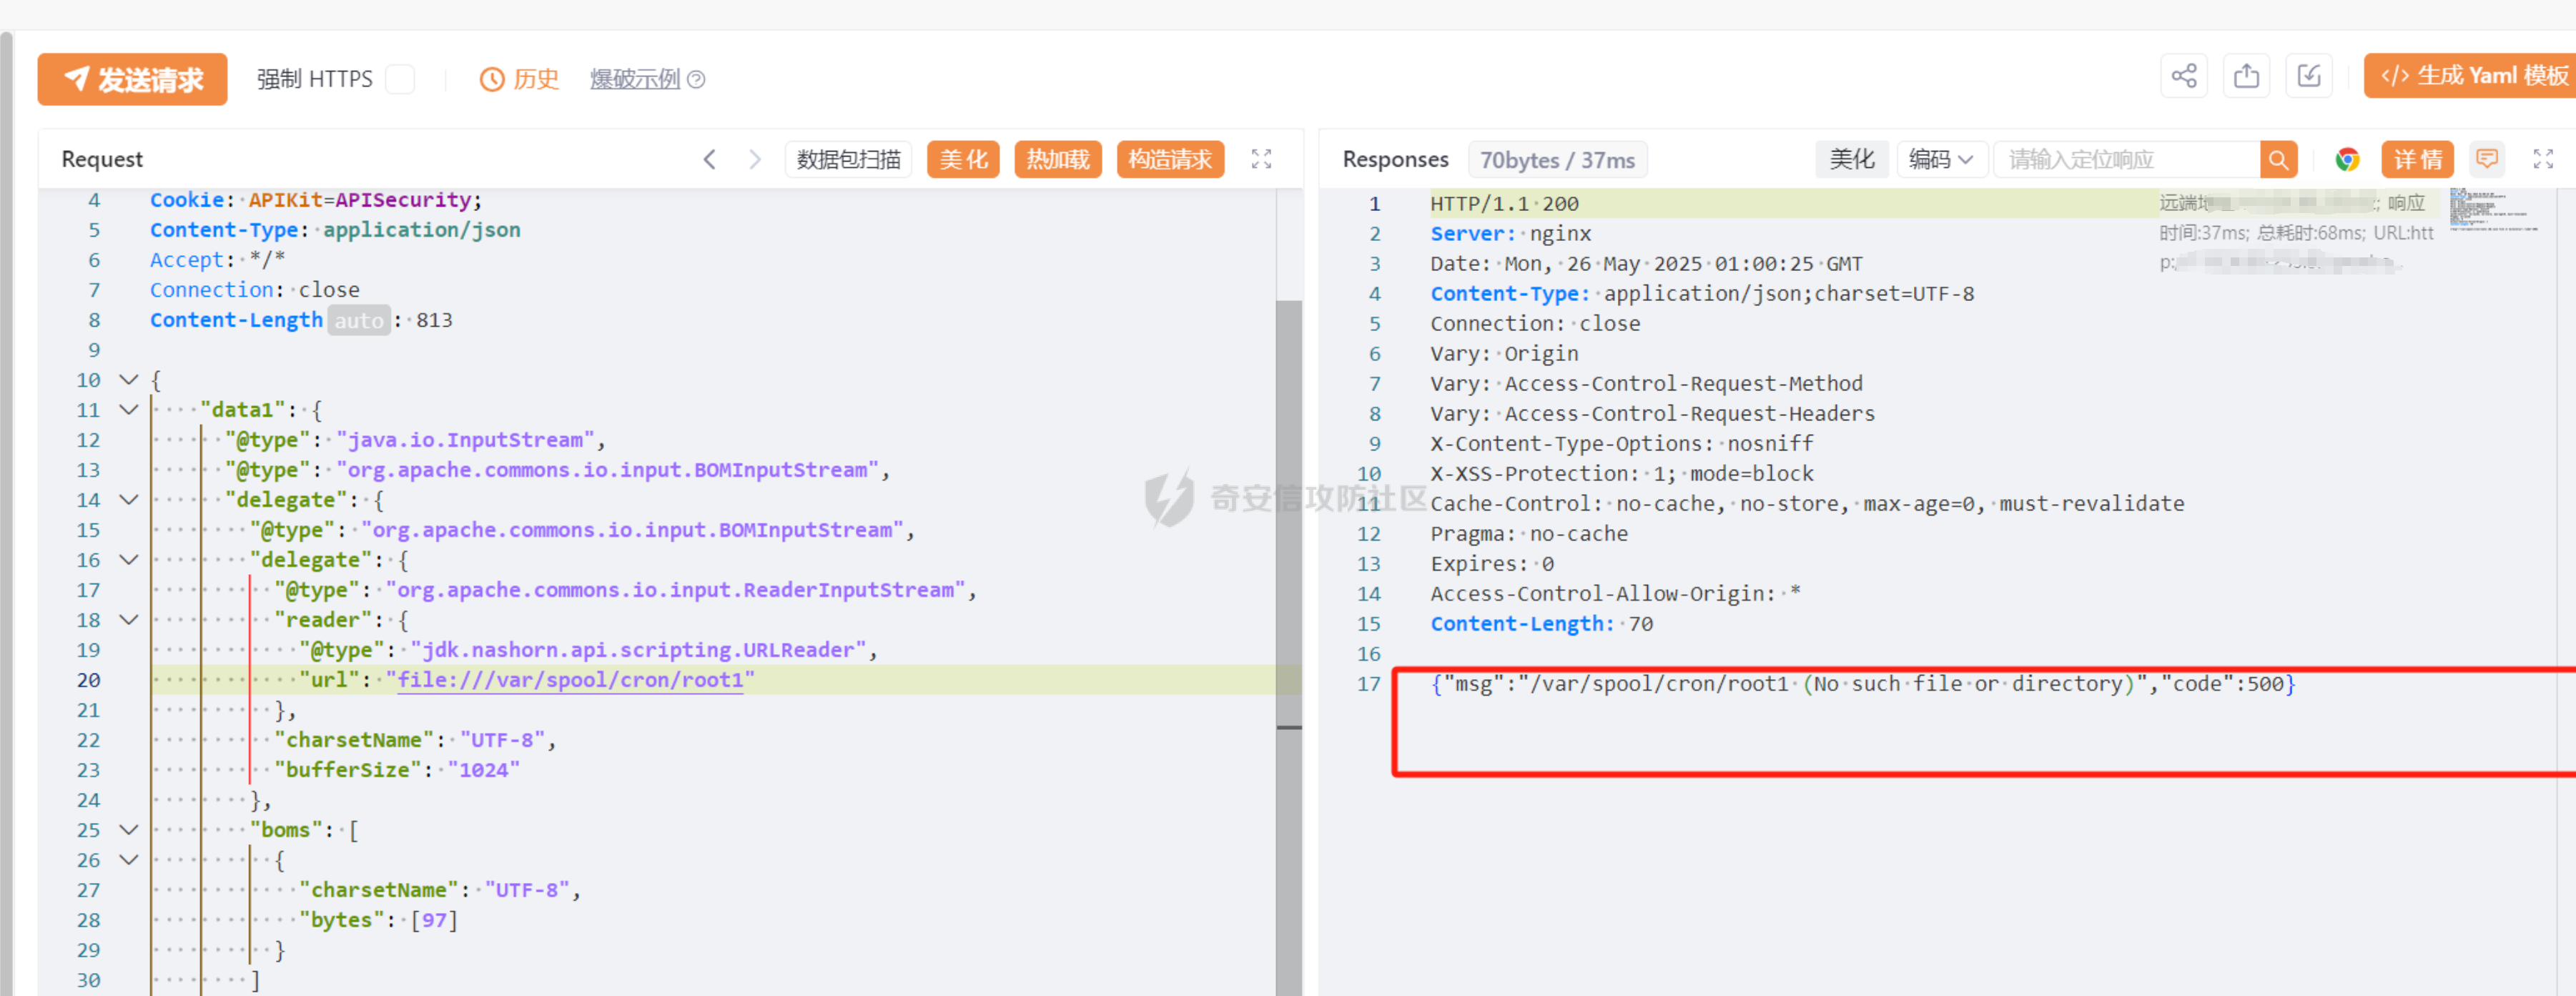Click the response Content-Length: 70 line

click(x=1541, y=624)
